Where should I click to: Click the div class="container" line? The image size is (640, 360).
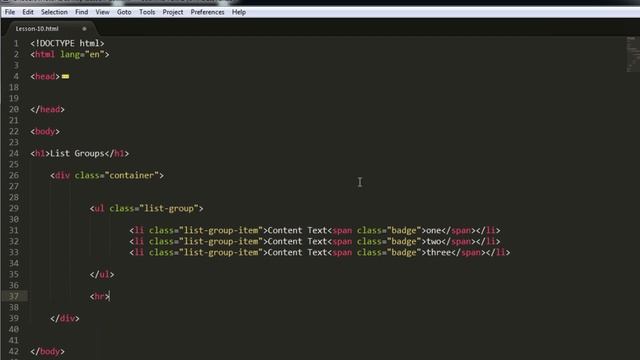click(107, 176)
